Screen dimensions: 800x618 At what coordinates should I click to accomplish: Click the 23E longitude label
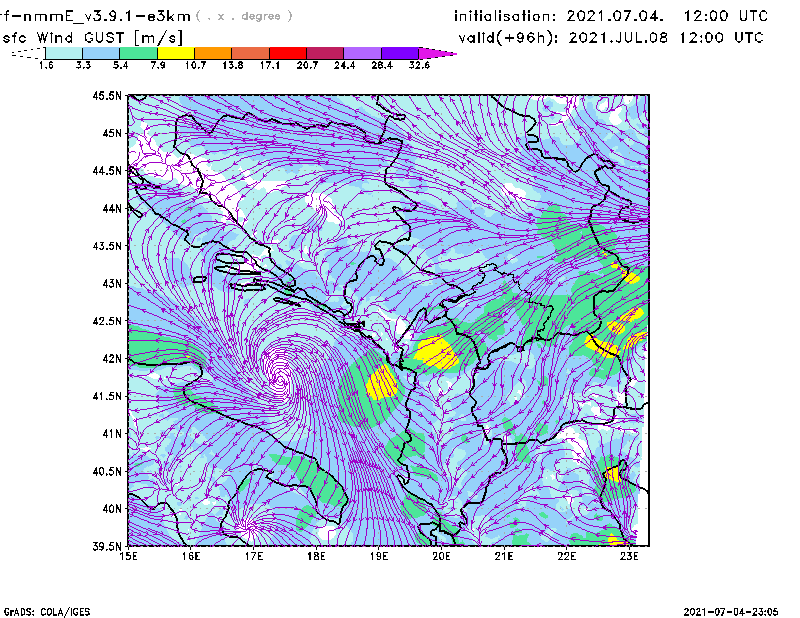(x=629, y=556)
